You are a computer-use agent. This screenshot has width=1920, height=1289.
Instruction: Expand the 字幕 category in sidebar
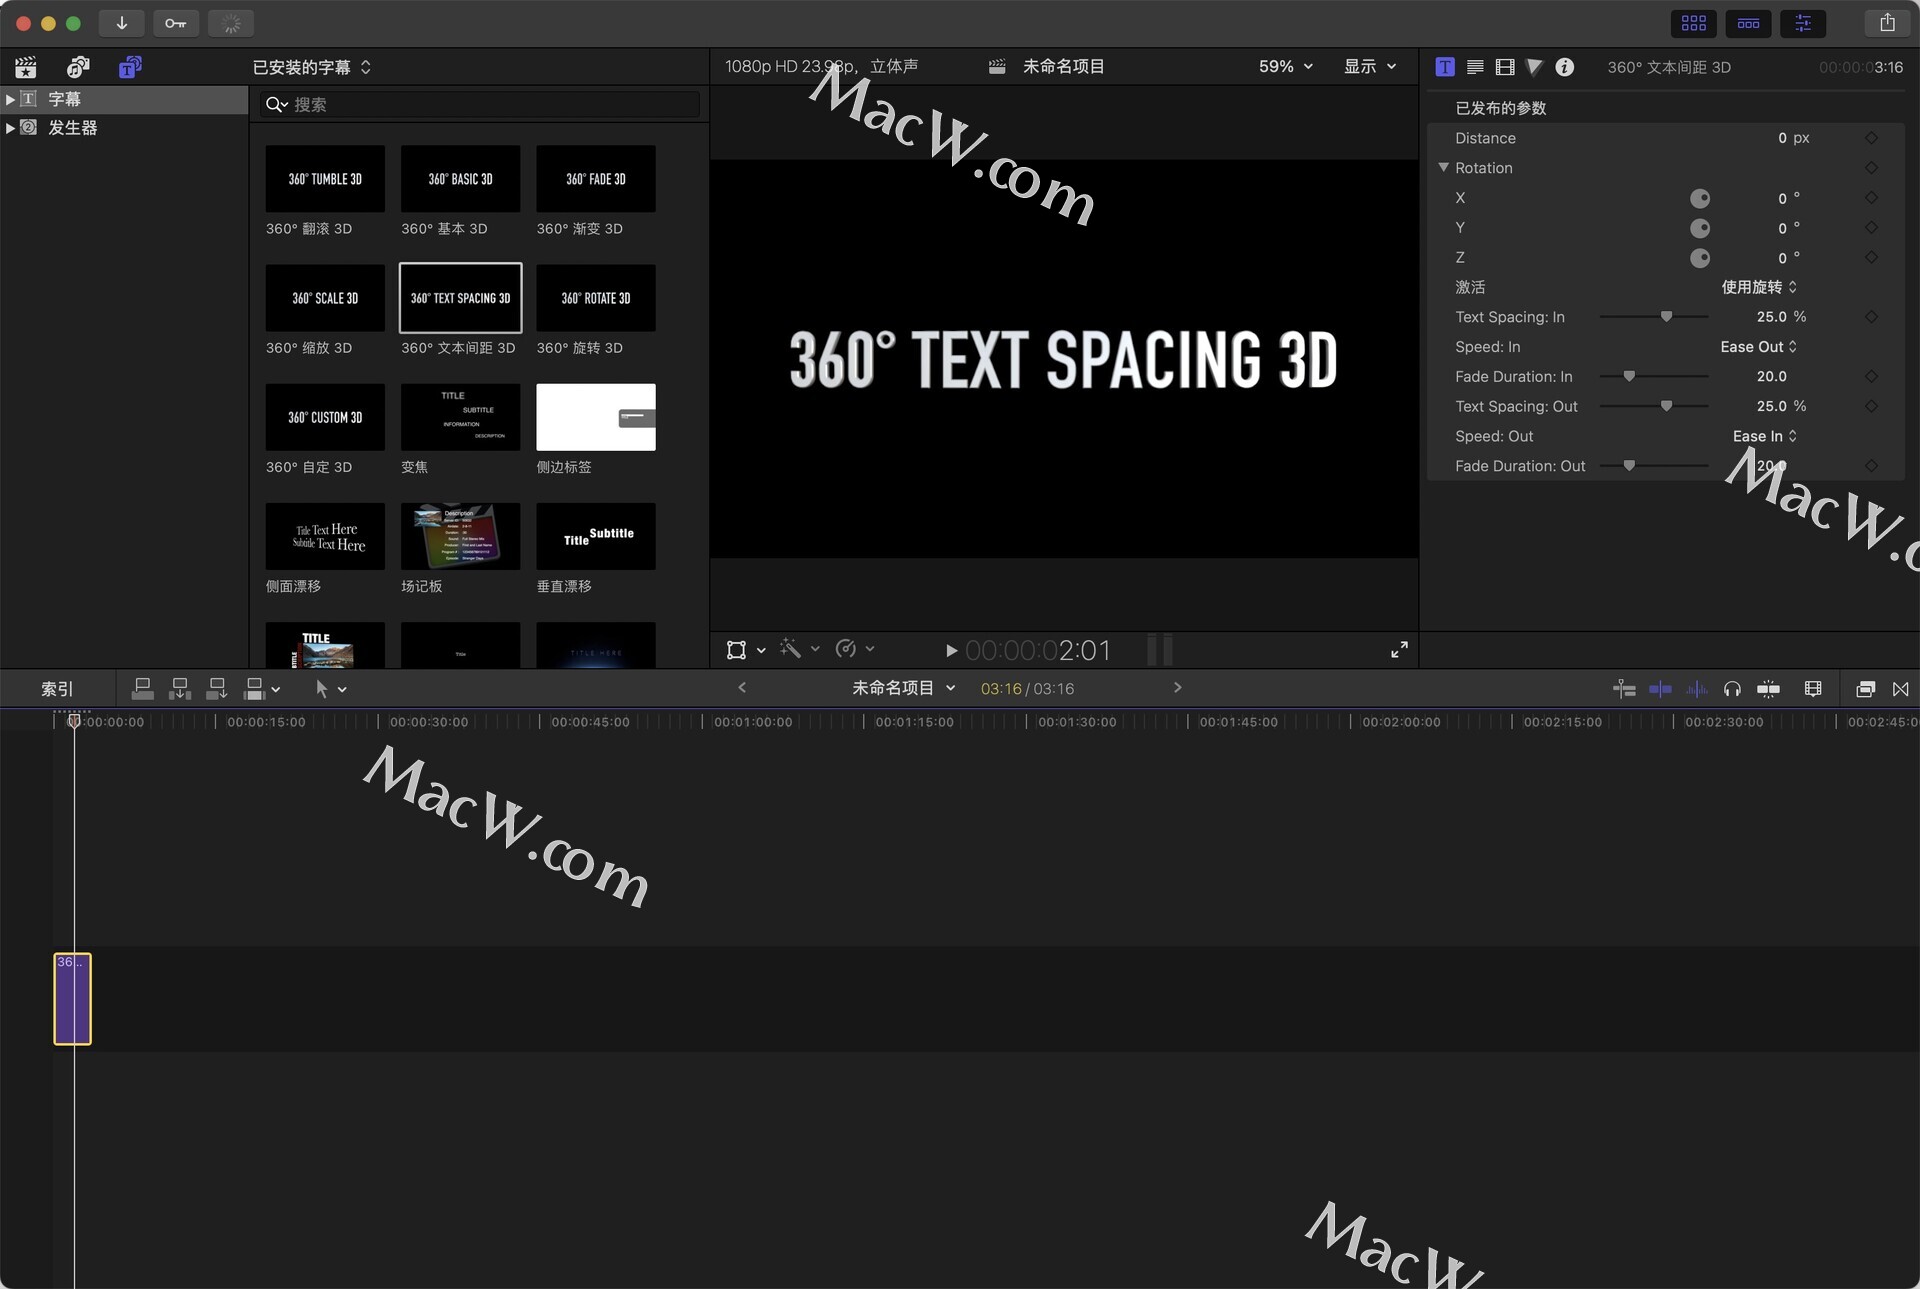click(x=10, y=99)
